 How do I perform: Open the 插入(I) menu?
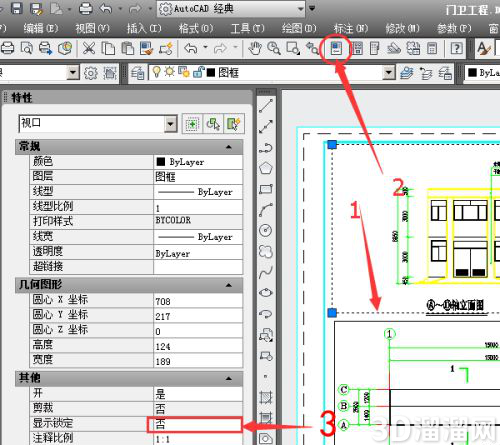pyautogui.click(x=144, y=29)
